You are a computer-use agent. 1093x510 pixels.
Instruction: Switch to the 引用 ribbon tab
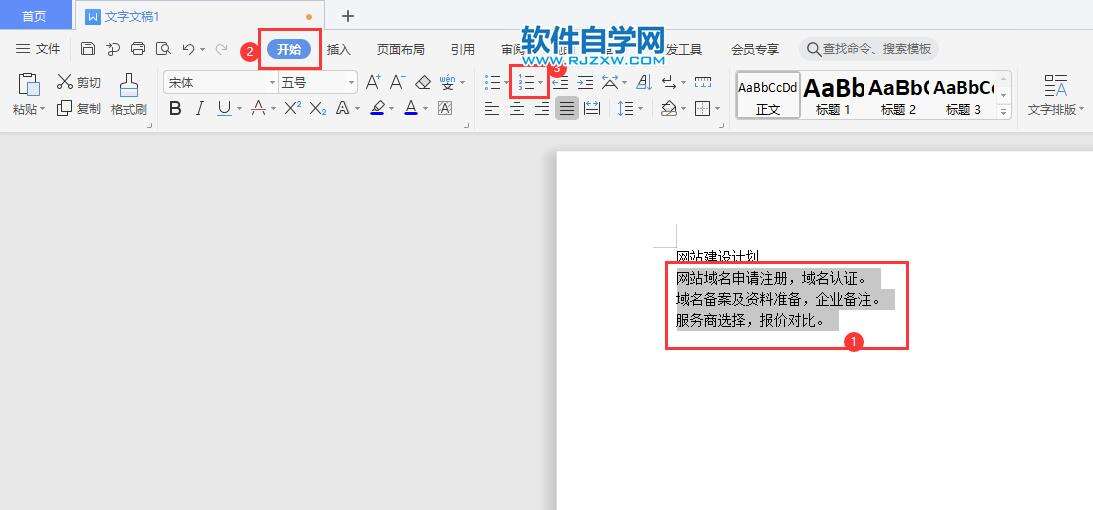463,49
